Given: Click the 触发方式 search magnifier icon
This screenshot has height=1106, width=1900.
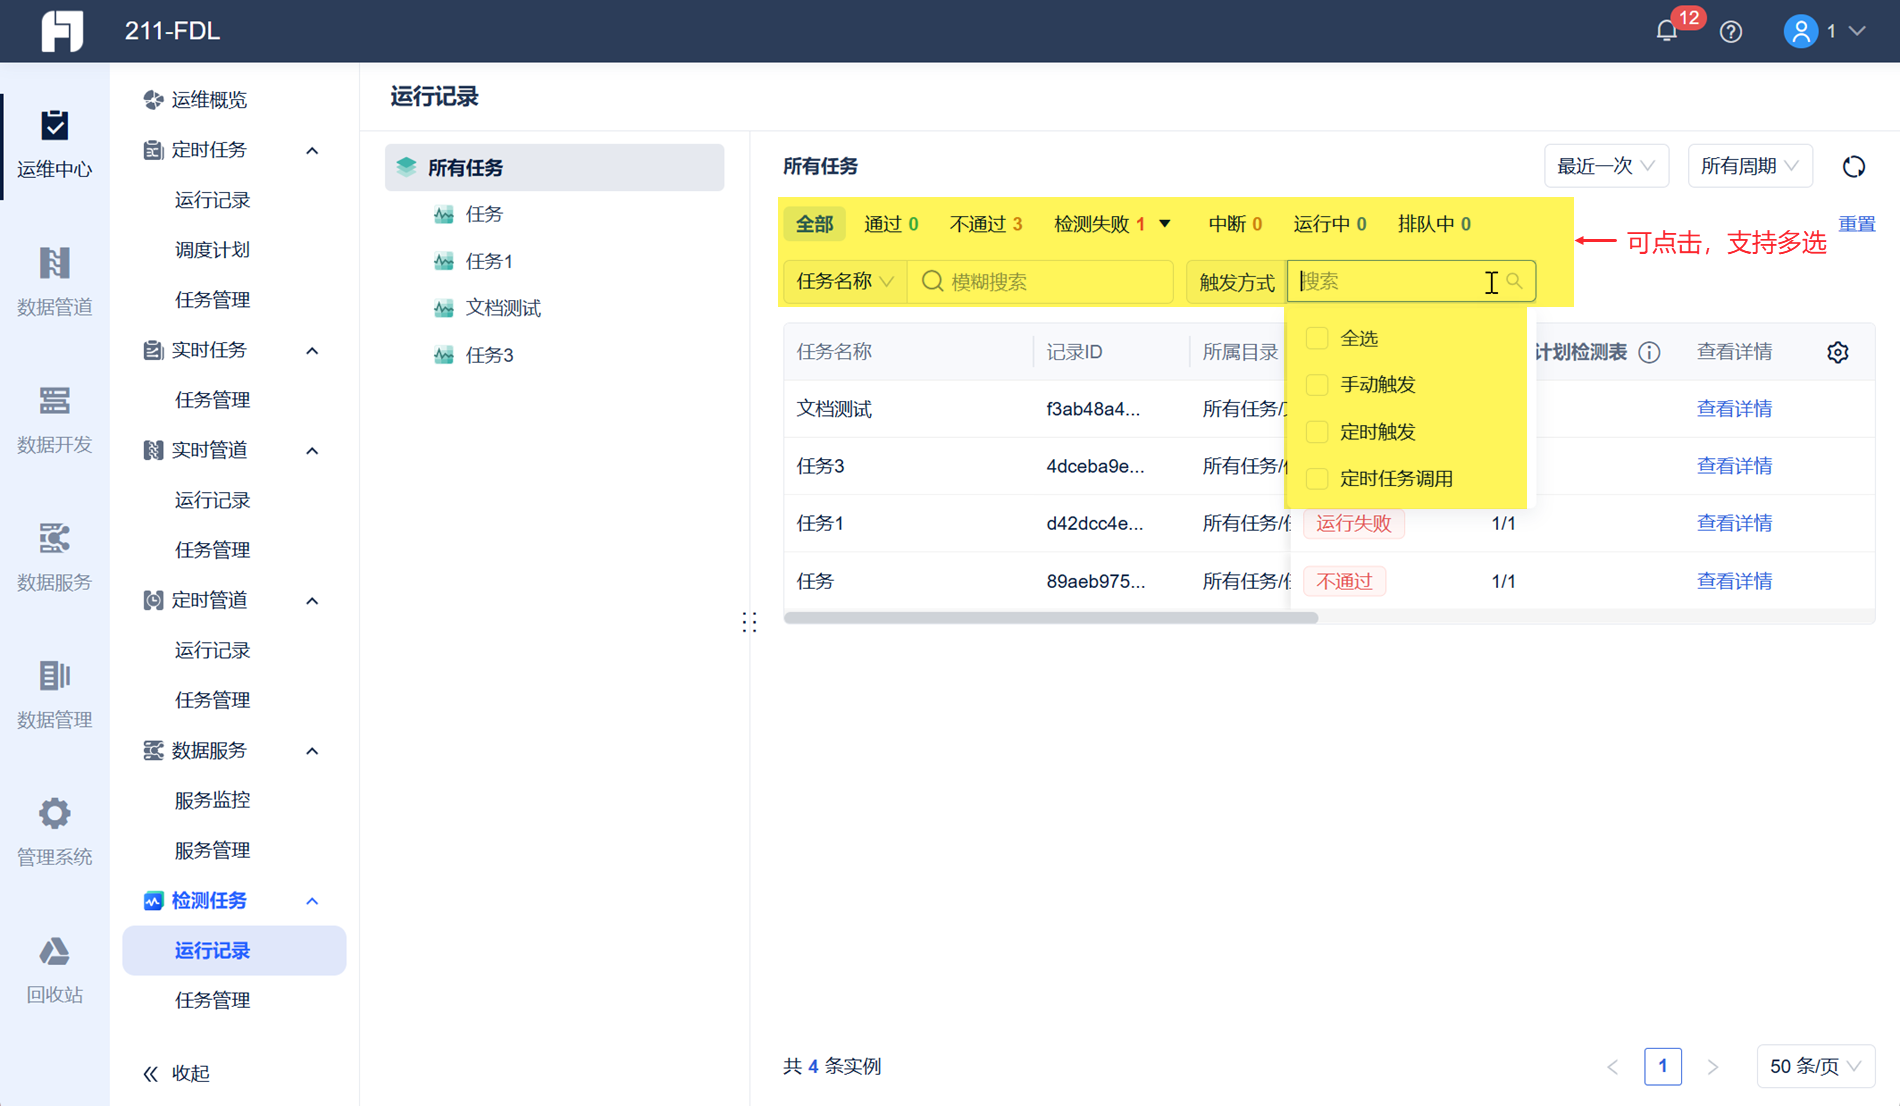Looking at the screenshot, I should 1514,282.
